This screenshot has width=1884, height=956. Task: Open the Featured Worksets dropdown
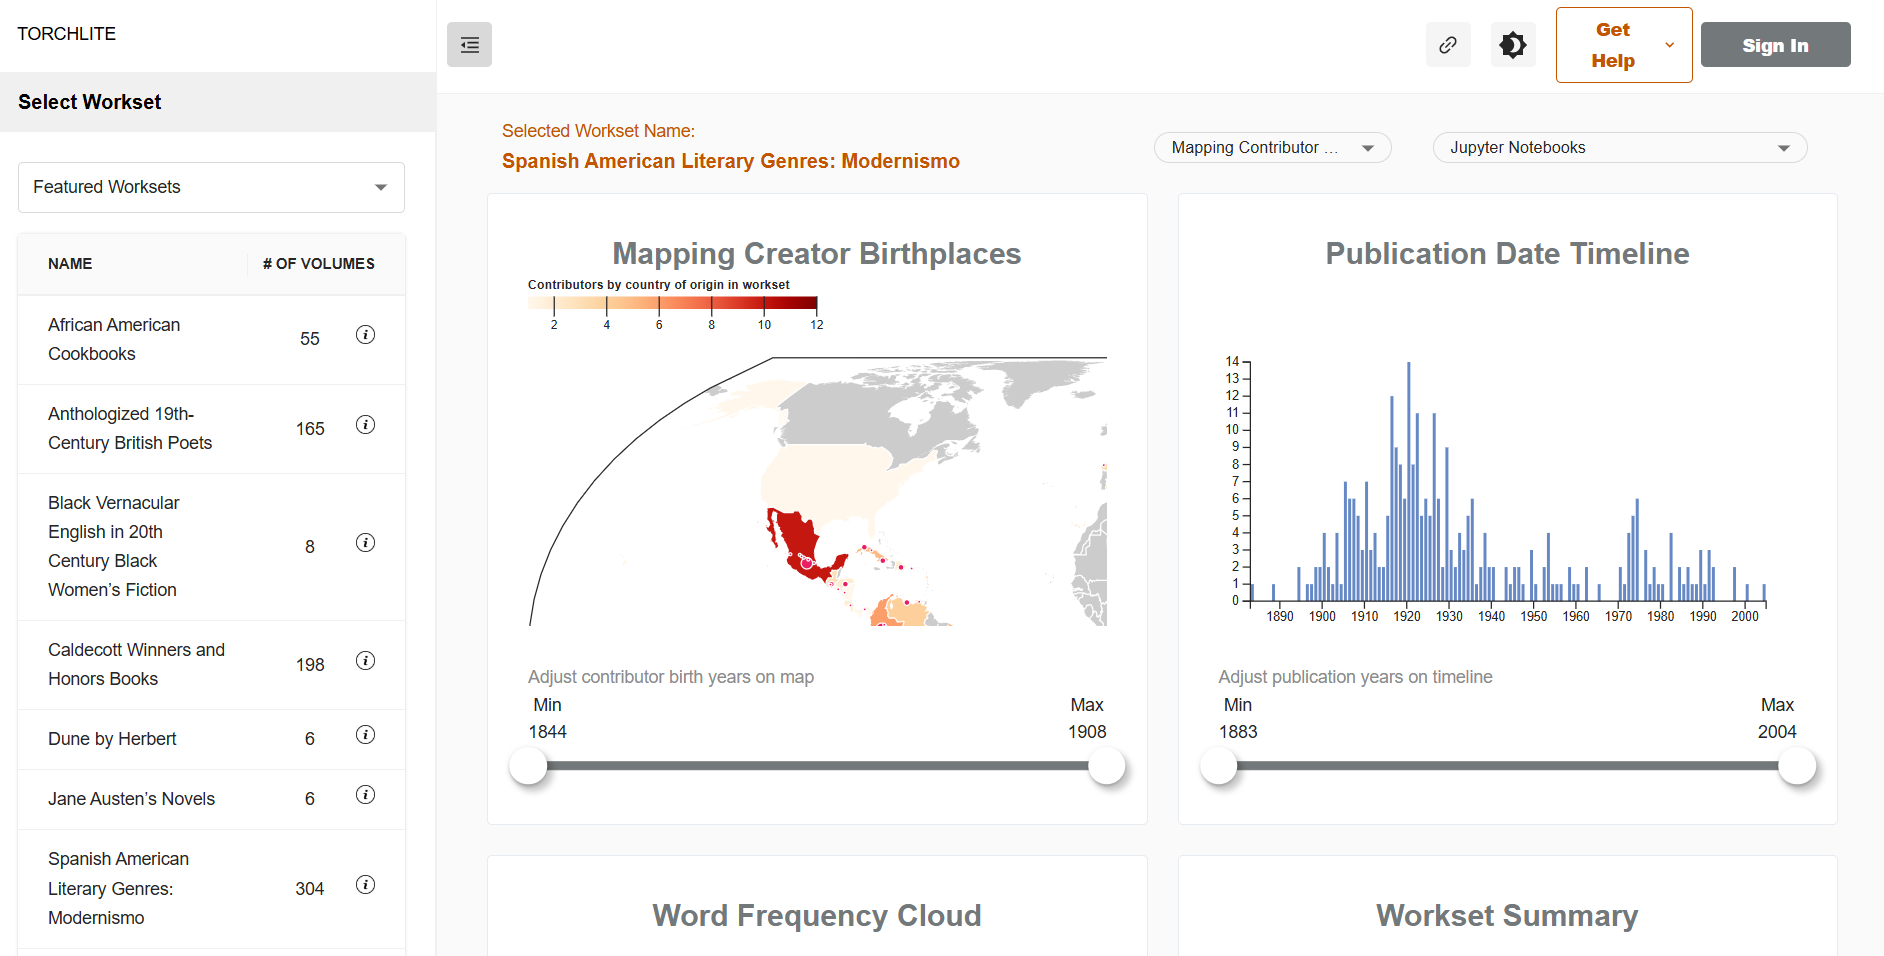[x=211, y=187]
